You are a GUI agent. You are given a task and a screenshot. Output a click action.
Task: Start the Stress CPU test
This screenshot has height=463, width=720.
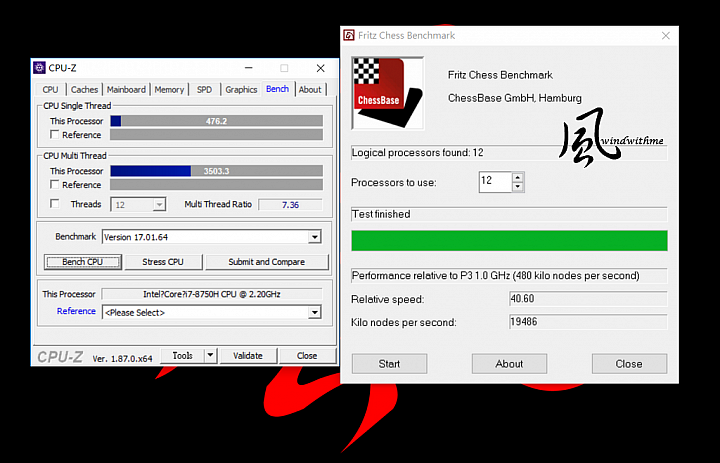163,262
